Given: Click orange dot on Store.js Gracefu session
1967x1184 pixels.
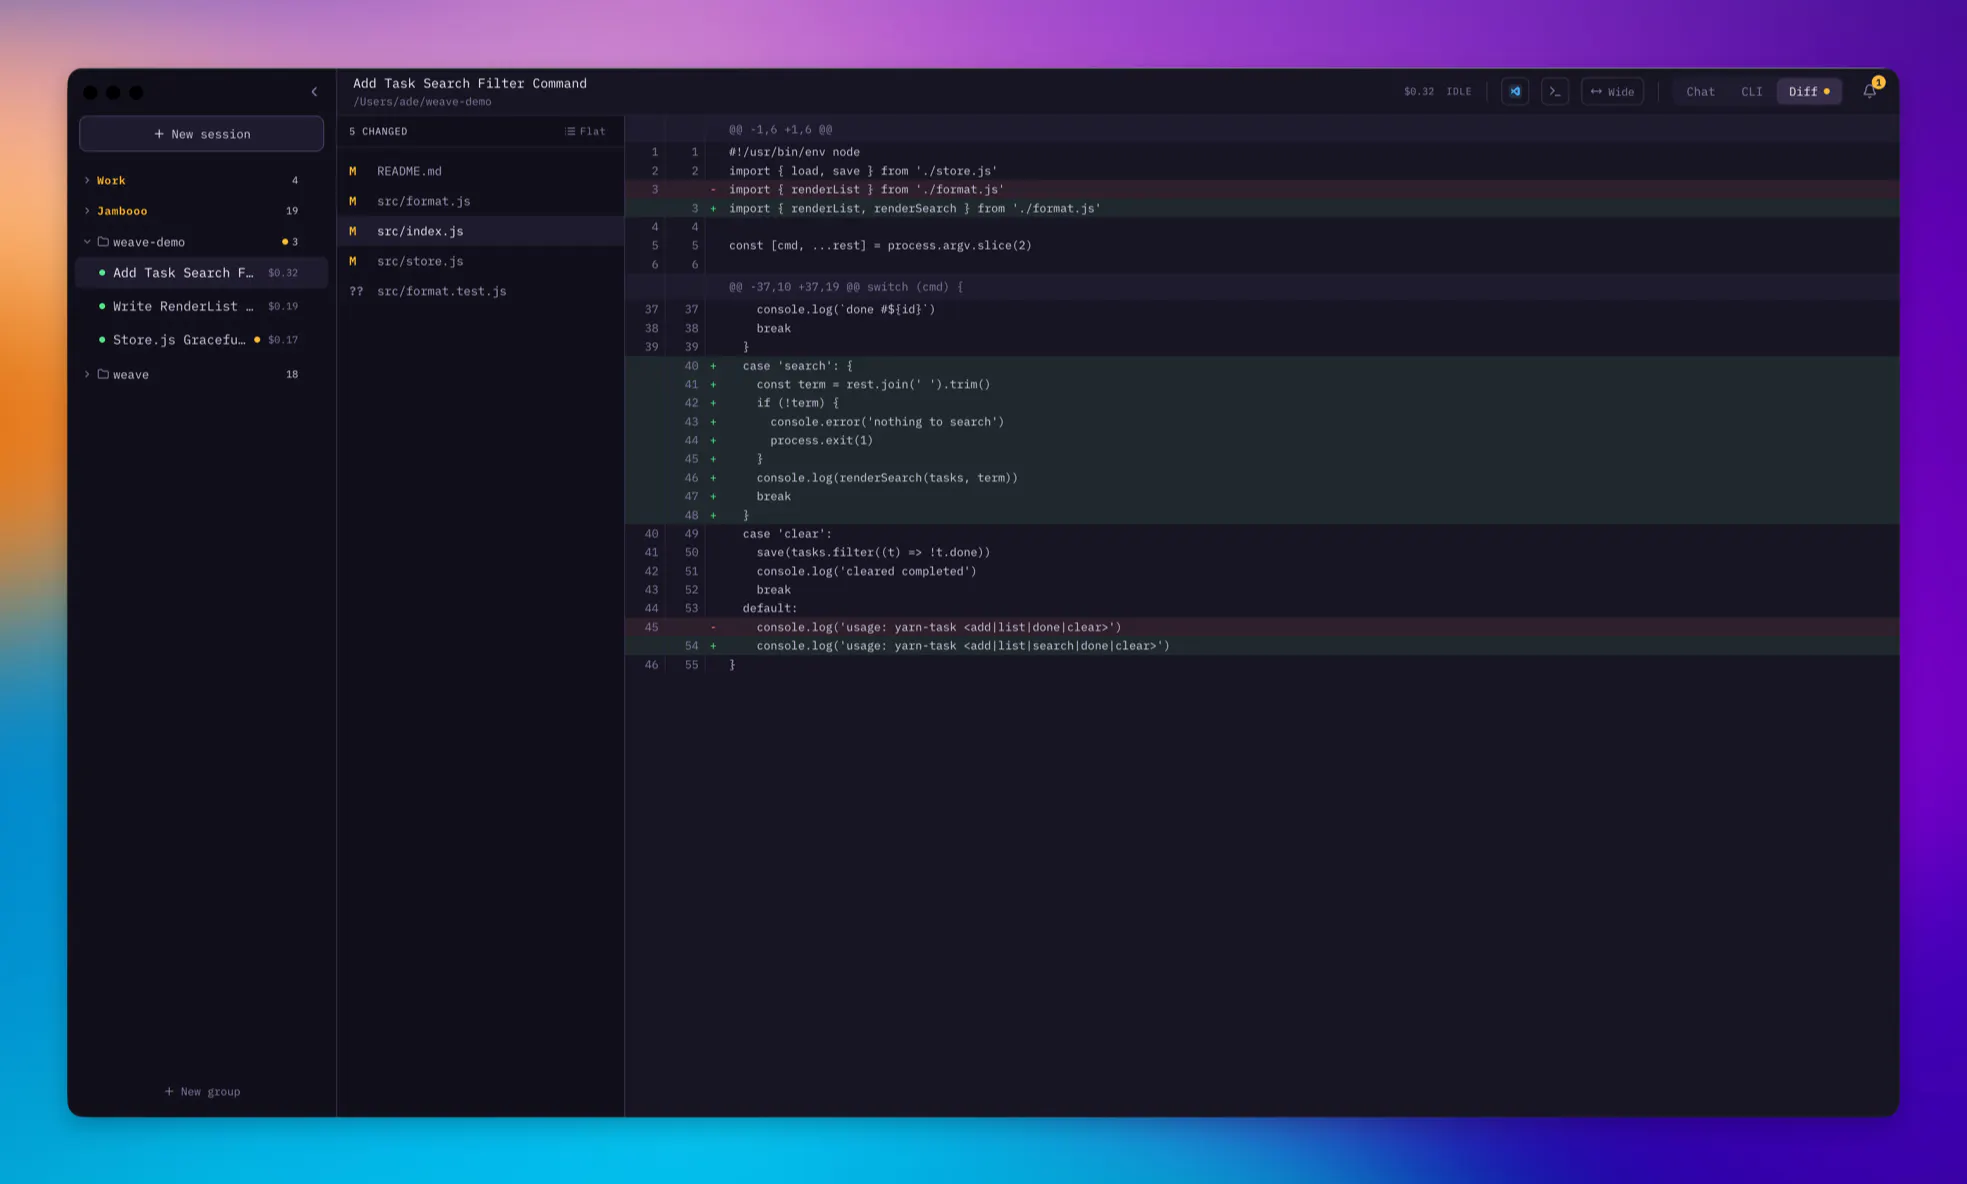Looking at the screenshot, I should point(257,340).
